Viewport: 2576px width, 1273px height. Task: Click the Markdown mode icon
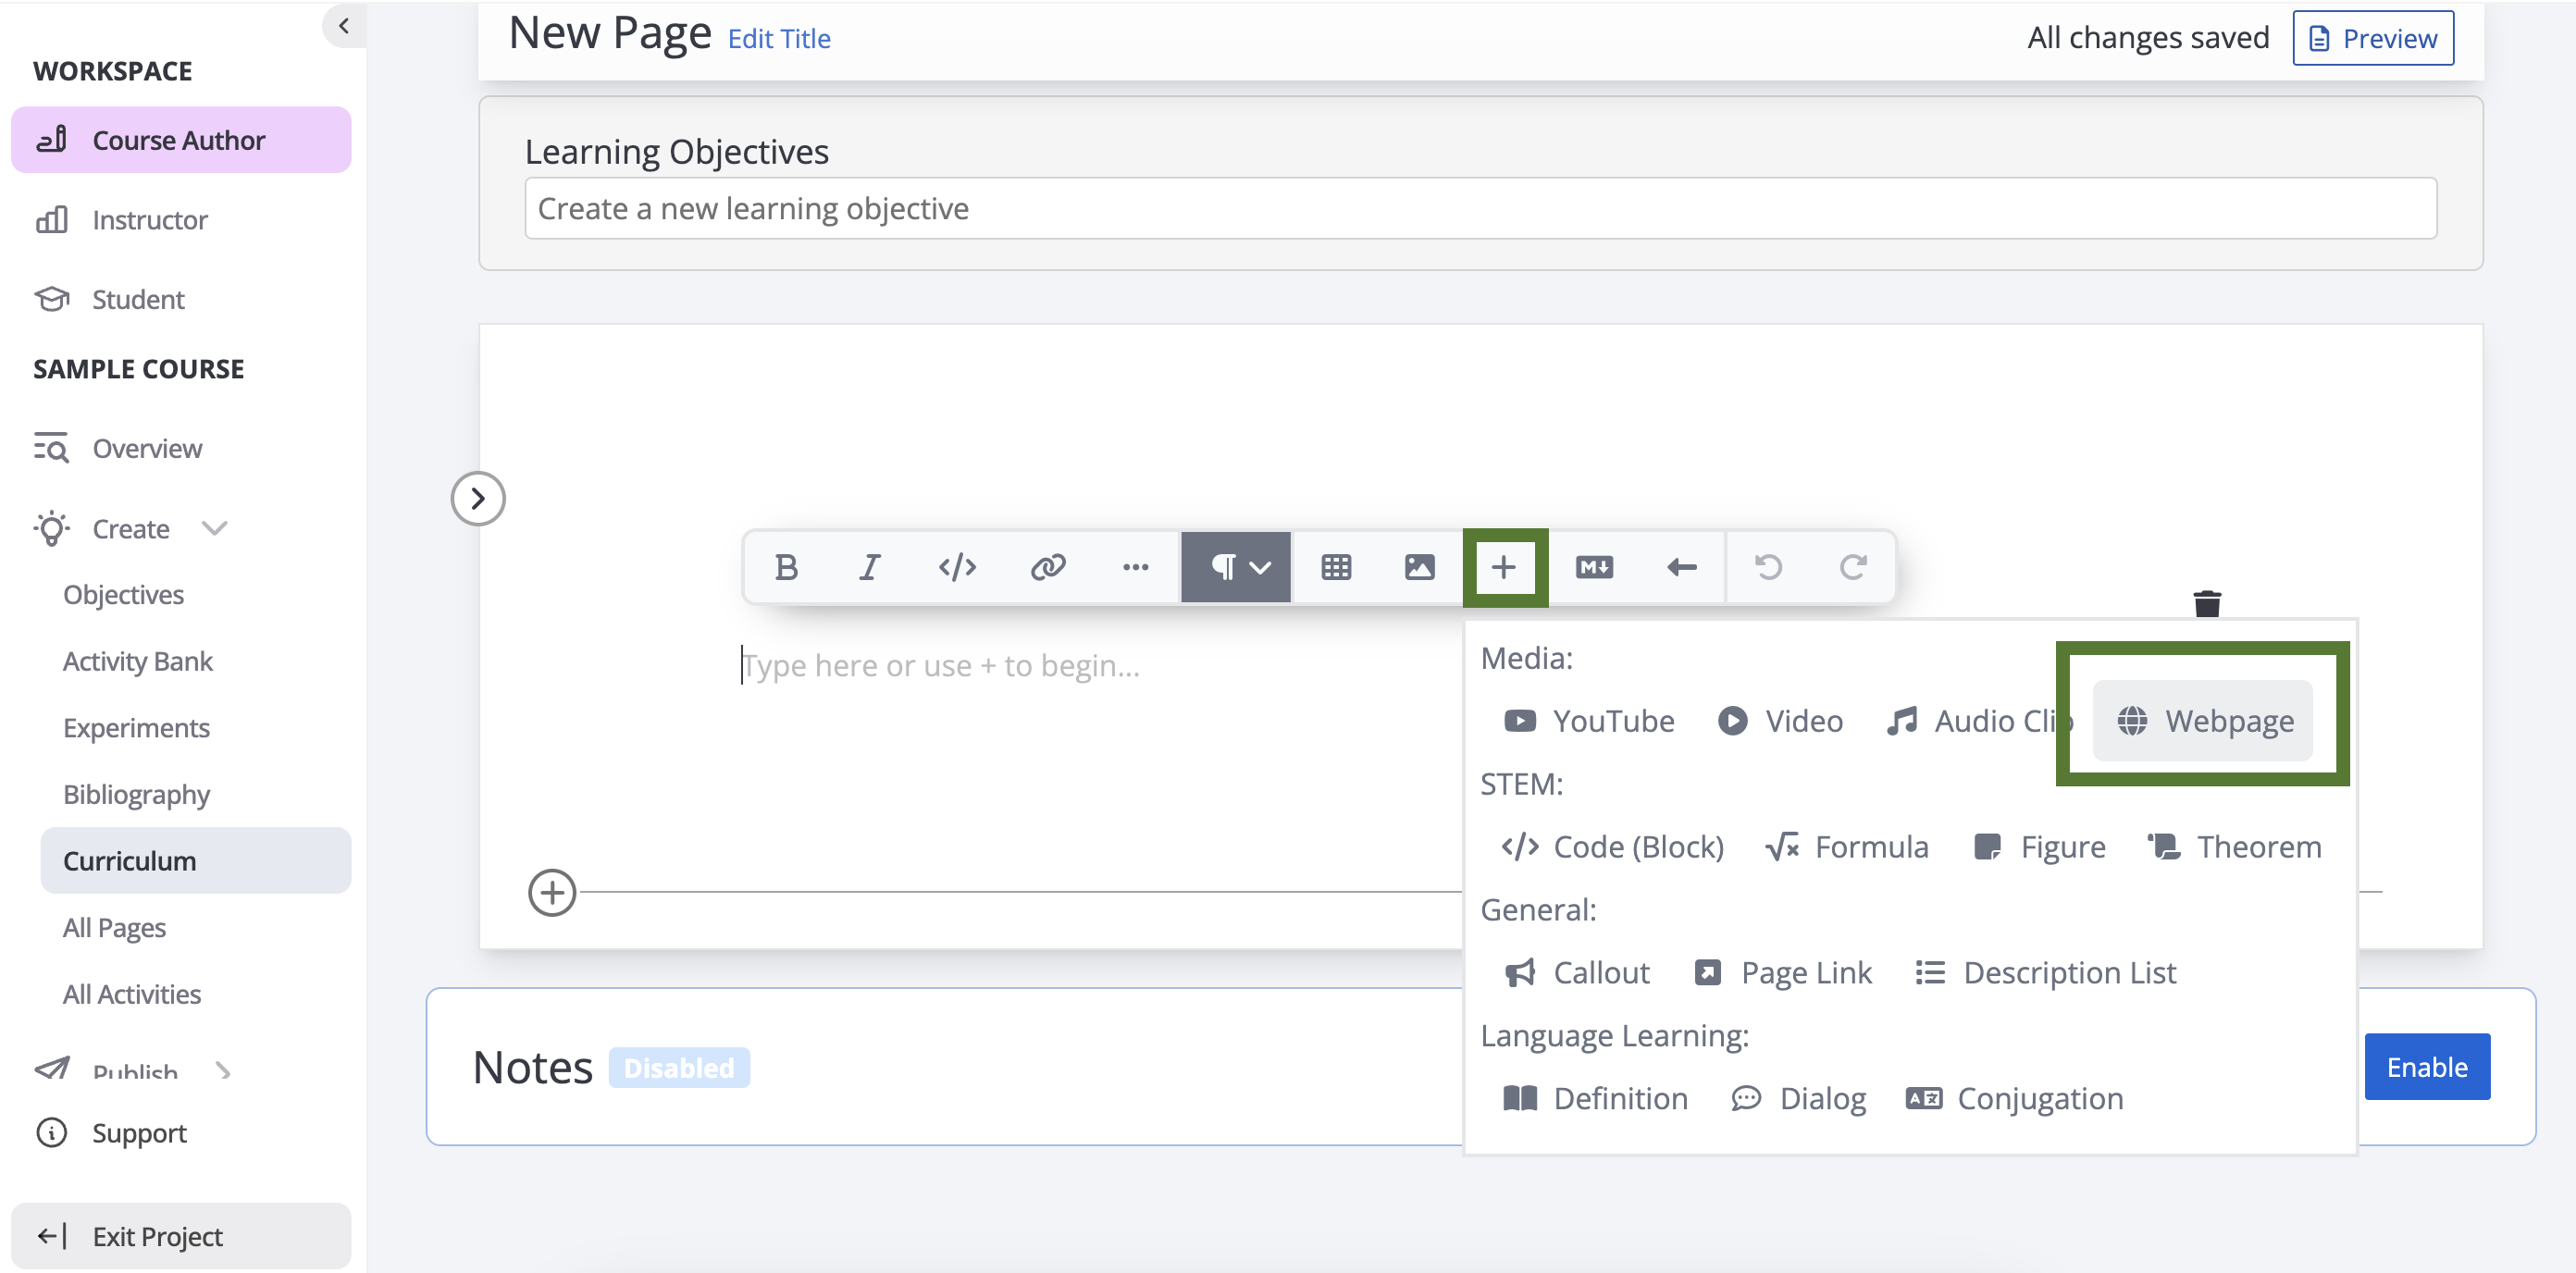coord(1594,567)
